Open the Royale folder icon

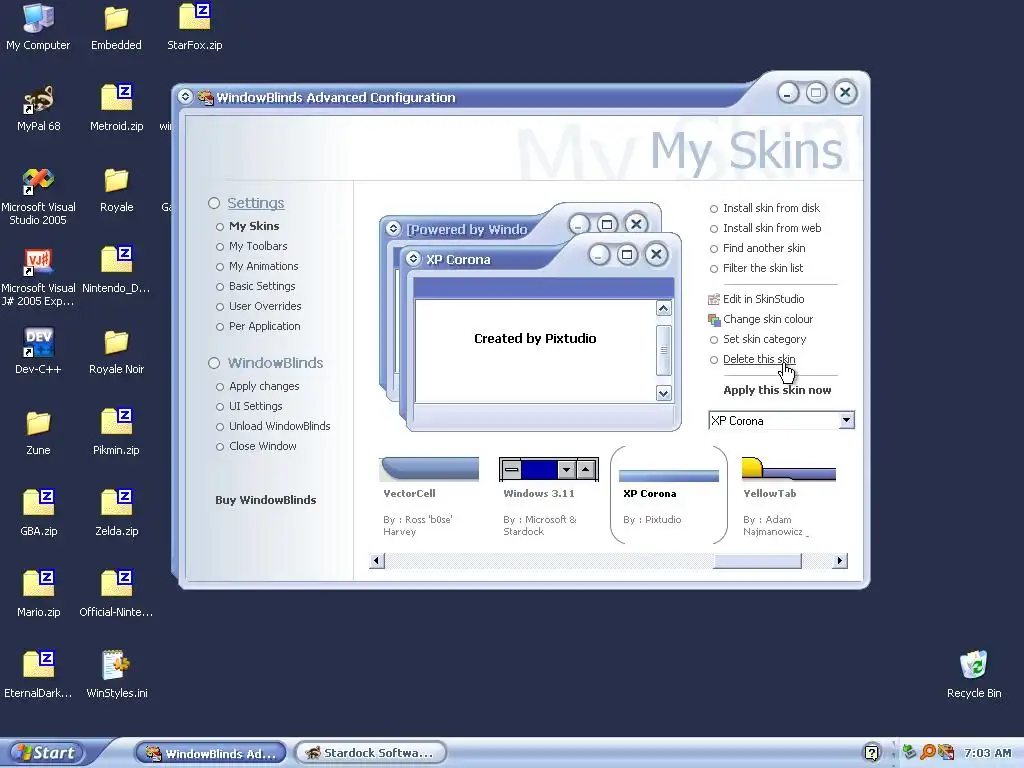click(116, 189)
